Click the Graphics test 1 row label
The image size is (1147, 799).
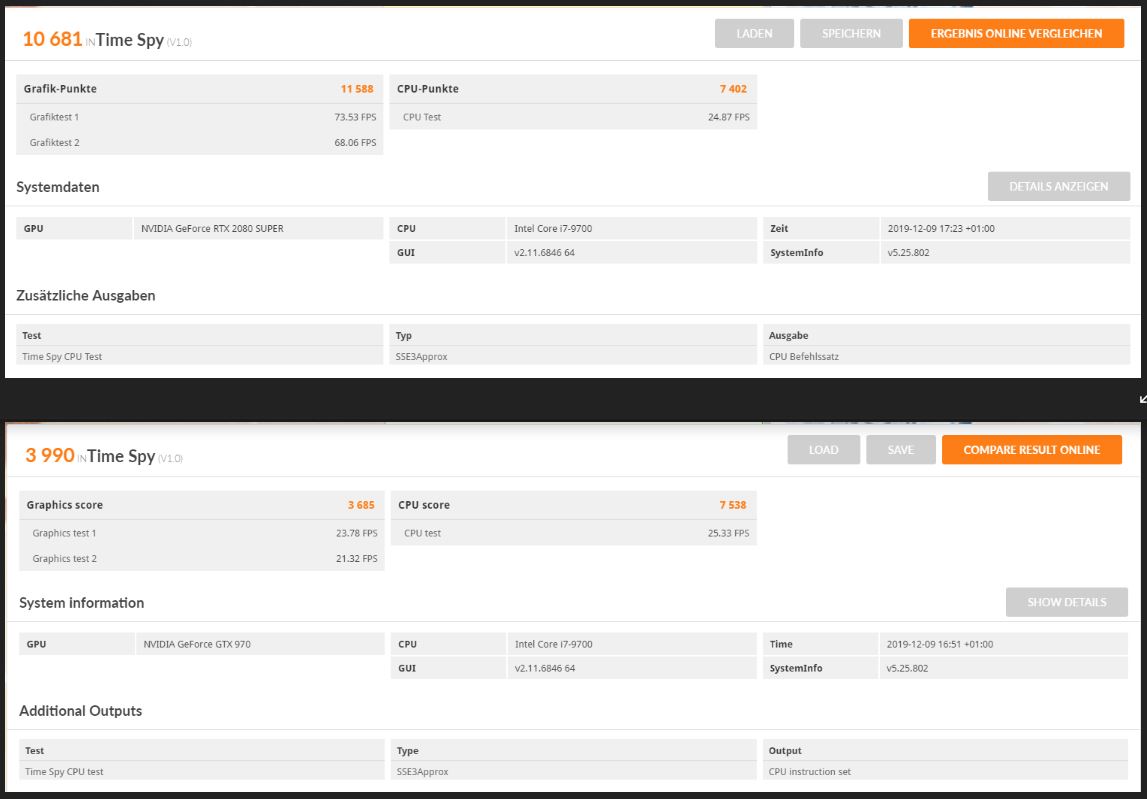(x=64, y=533)
